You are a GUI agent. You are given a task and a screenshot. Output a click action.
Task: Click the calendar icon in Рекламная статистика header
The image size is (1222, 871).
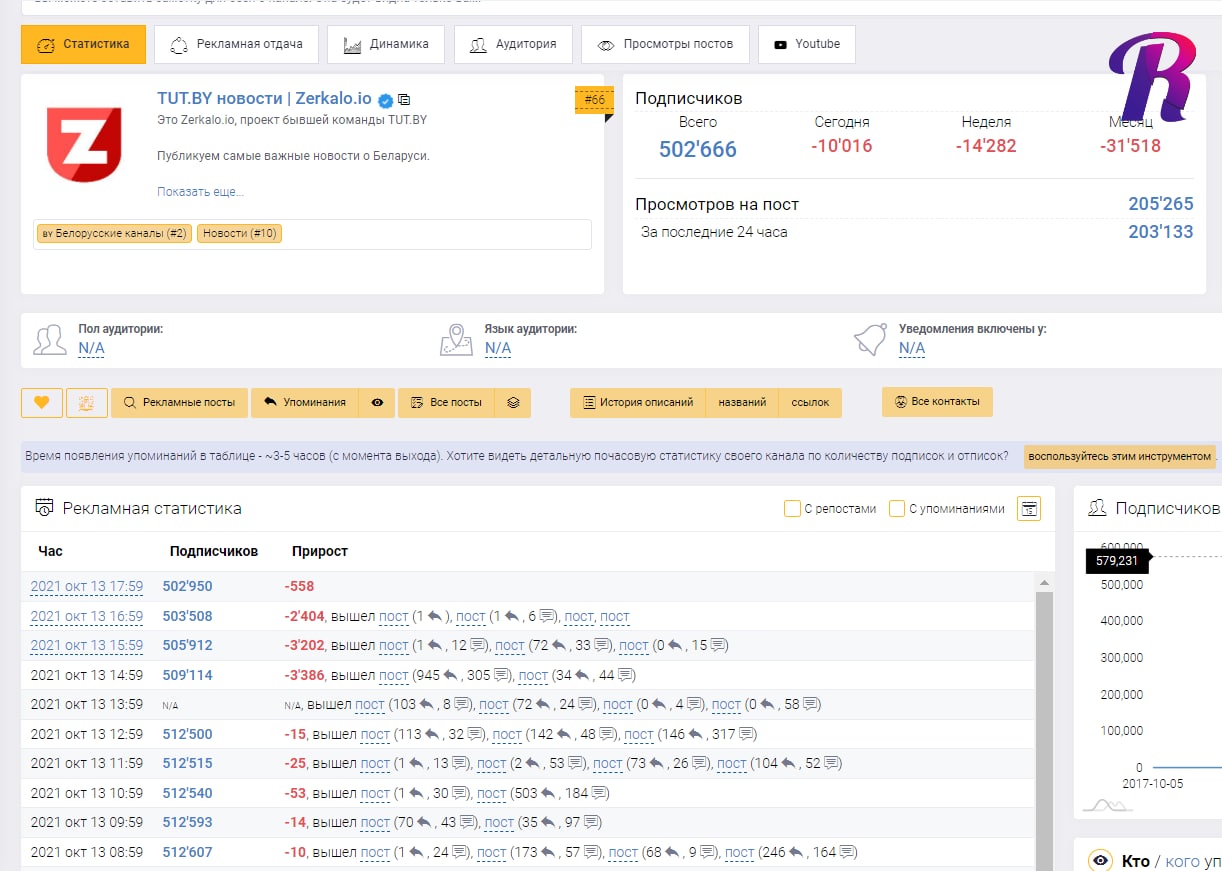(x=1029, y=508)
